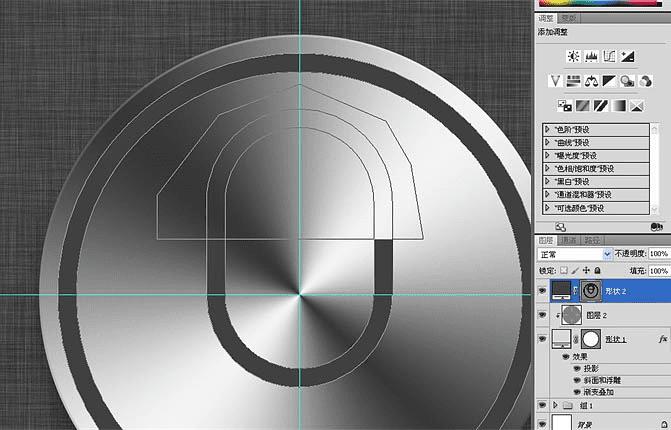Add an Invert adjustment

[x=564, y=106]
